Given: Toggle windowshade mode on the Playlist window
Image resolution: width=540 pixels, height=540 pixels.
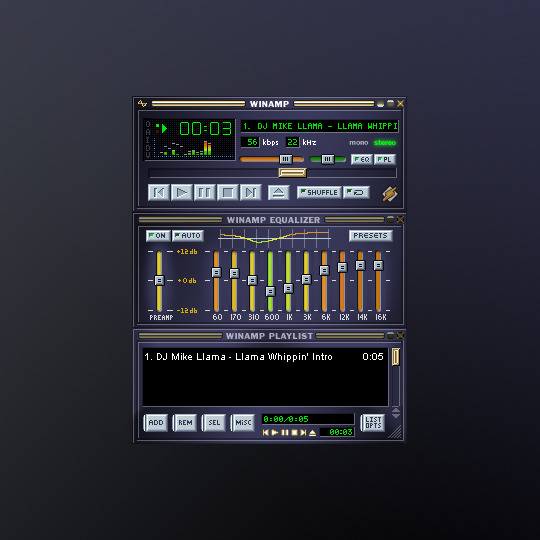Looking at the screenshot, I should coord(390,335).
